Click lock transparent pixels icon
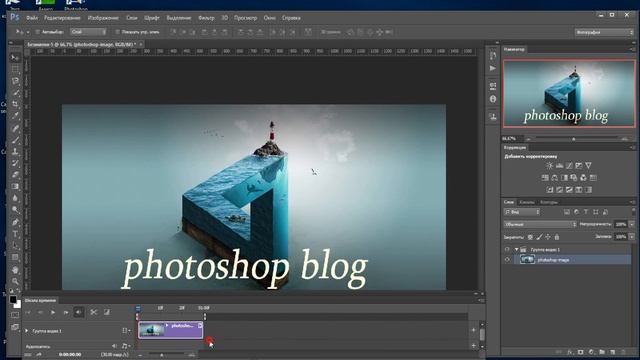The image size is (640, 360). click(530, 237)
